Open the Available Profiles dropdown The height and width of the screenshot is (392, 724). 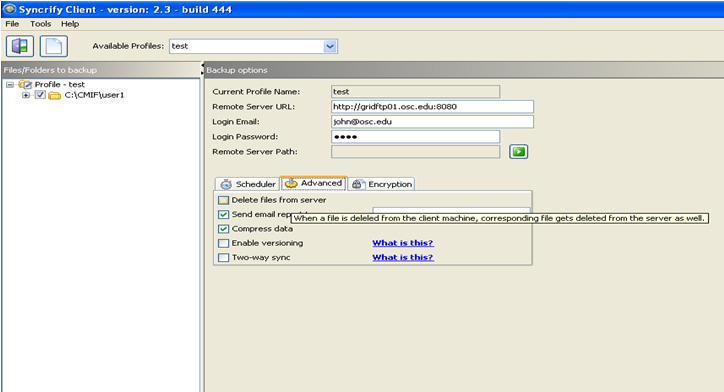pos(330,46)
